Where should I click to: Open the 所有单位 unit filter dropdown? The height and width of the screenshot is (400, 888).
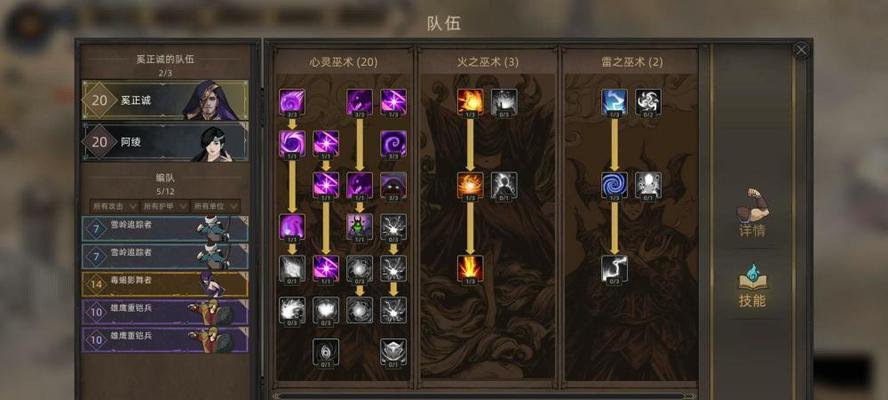coord(216,206)
